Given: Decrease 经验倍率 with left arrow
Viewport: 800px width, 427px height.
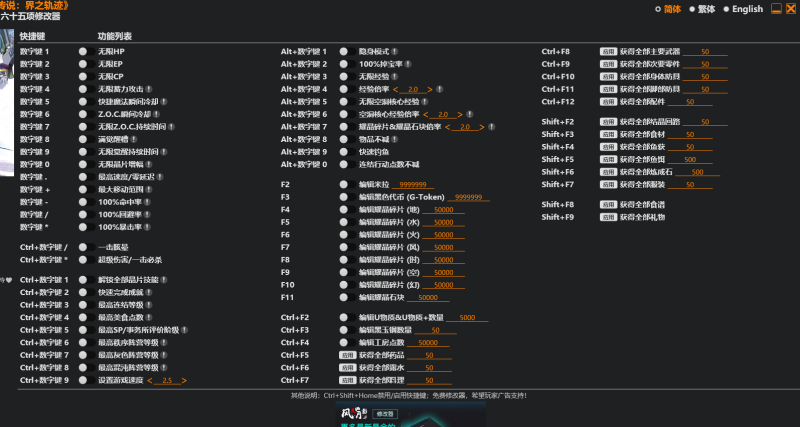Looking at the screenshot, I should [x=395, y=89].
